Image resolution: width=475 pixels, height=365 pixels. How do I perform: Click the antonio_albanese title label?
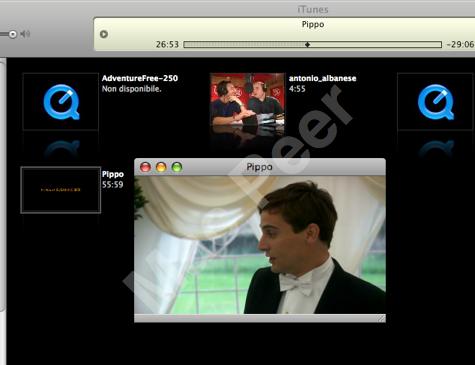[323, 78]
